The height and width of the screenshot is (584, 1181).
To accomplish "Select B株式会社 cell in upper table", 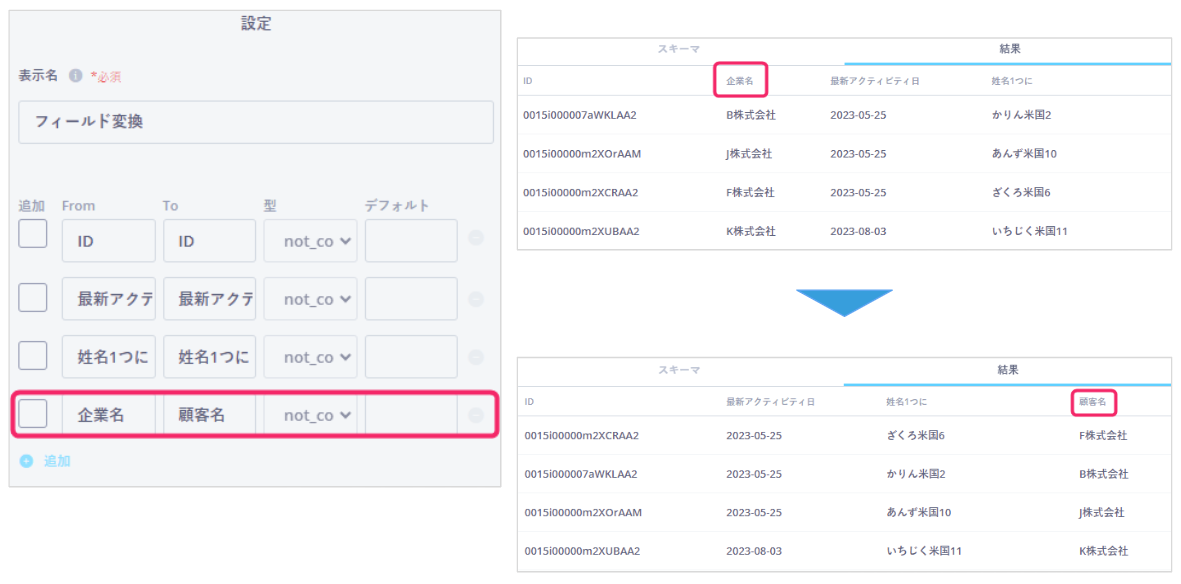I will tap(750, 115).
